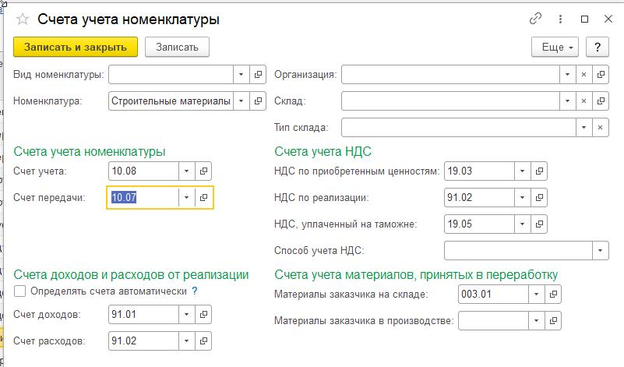
Task: Open НДС по приобретенным ценностям form icon
Action: coord(539,171)
